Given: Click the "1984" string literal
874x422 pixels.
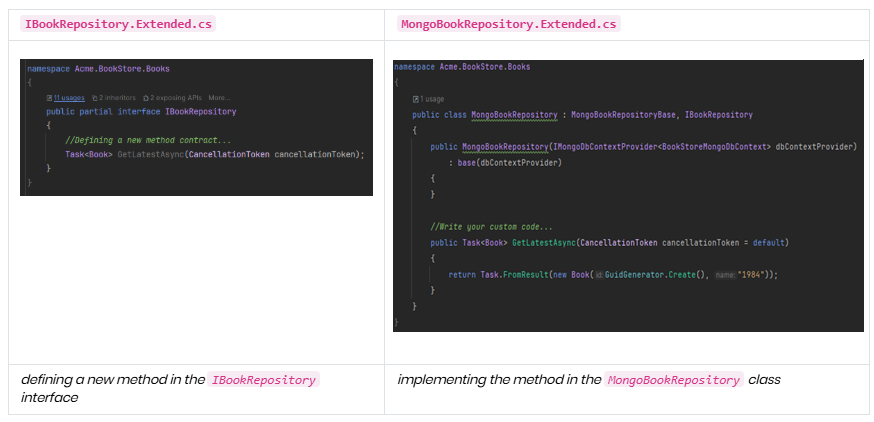Looking at the screenshot, I should pyautogui.click(x=752, y=274).
